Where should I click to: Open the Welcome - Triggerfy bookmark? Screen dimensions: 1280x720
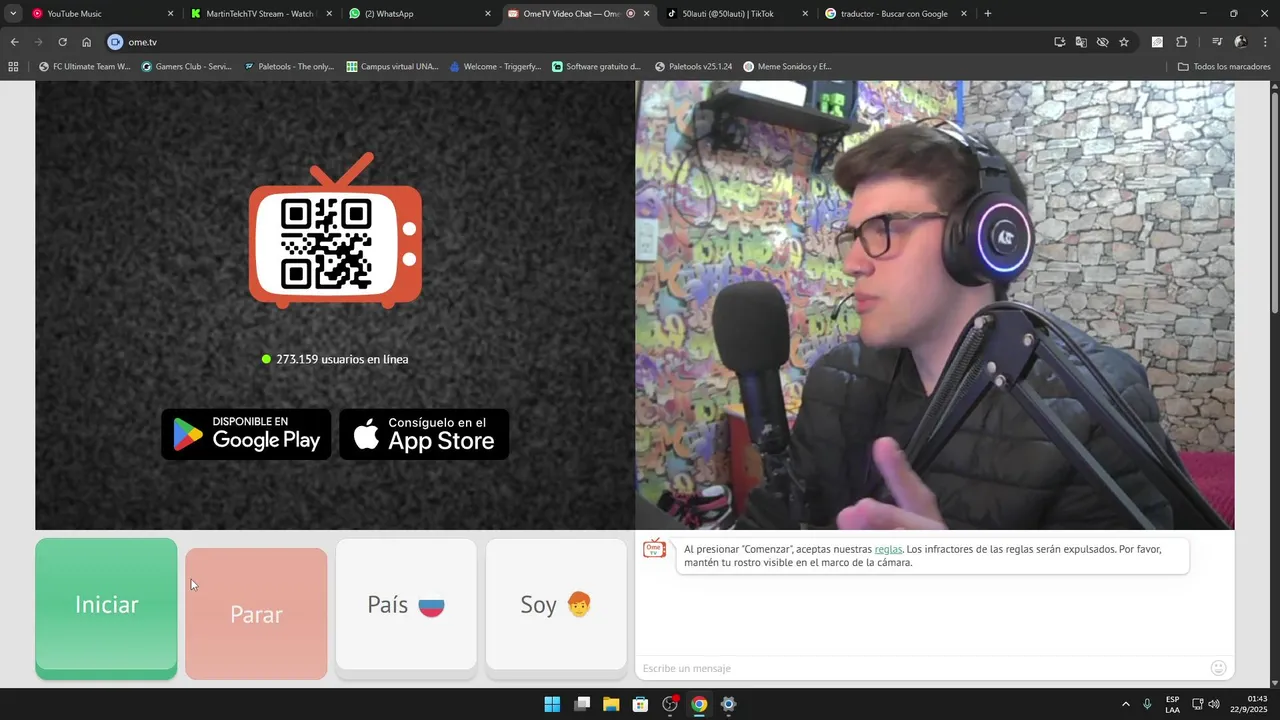(495, 67)
